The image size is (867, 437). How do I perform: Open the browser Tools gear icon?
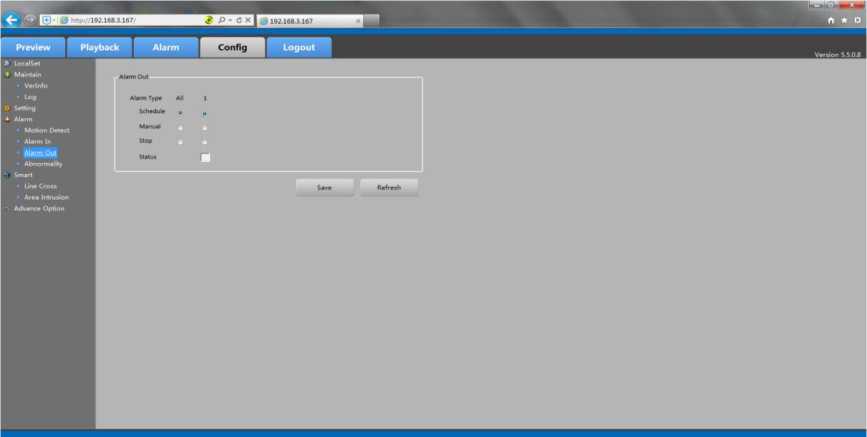[857, 21]
